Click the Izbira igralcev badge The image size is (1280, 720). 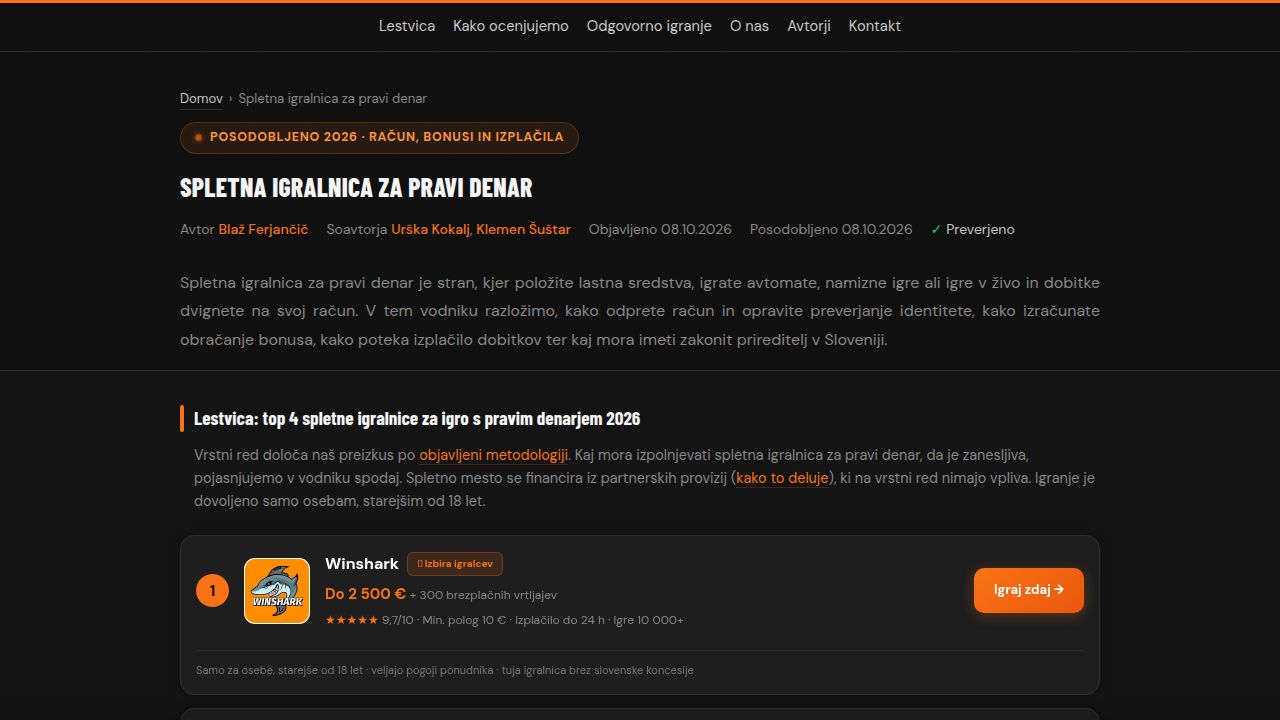pos(455,564)
